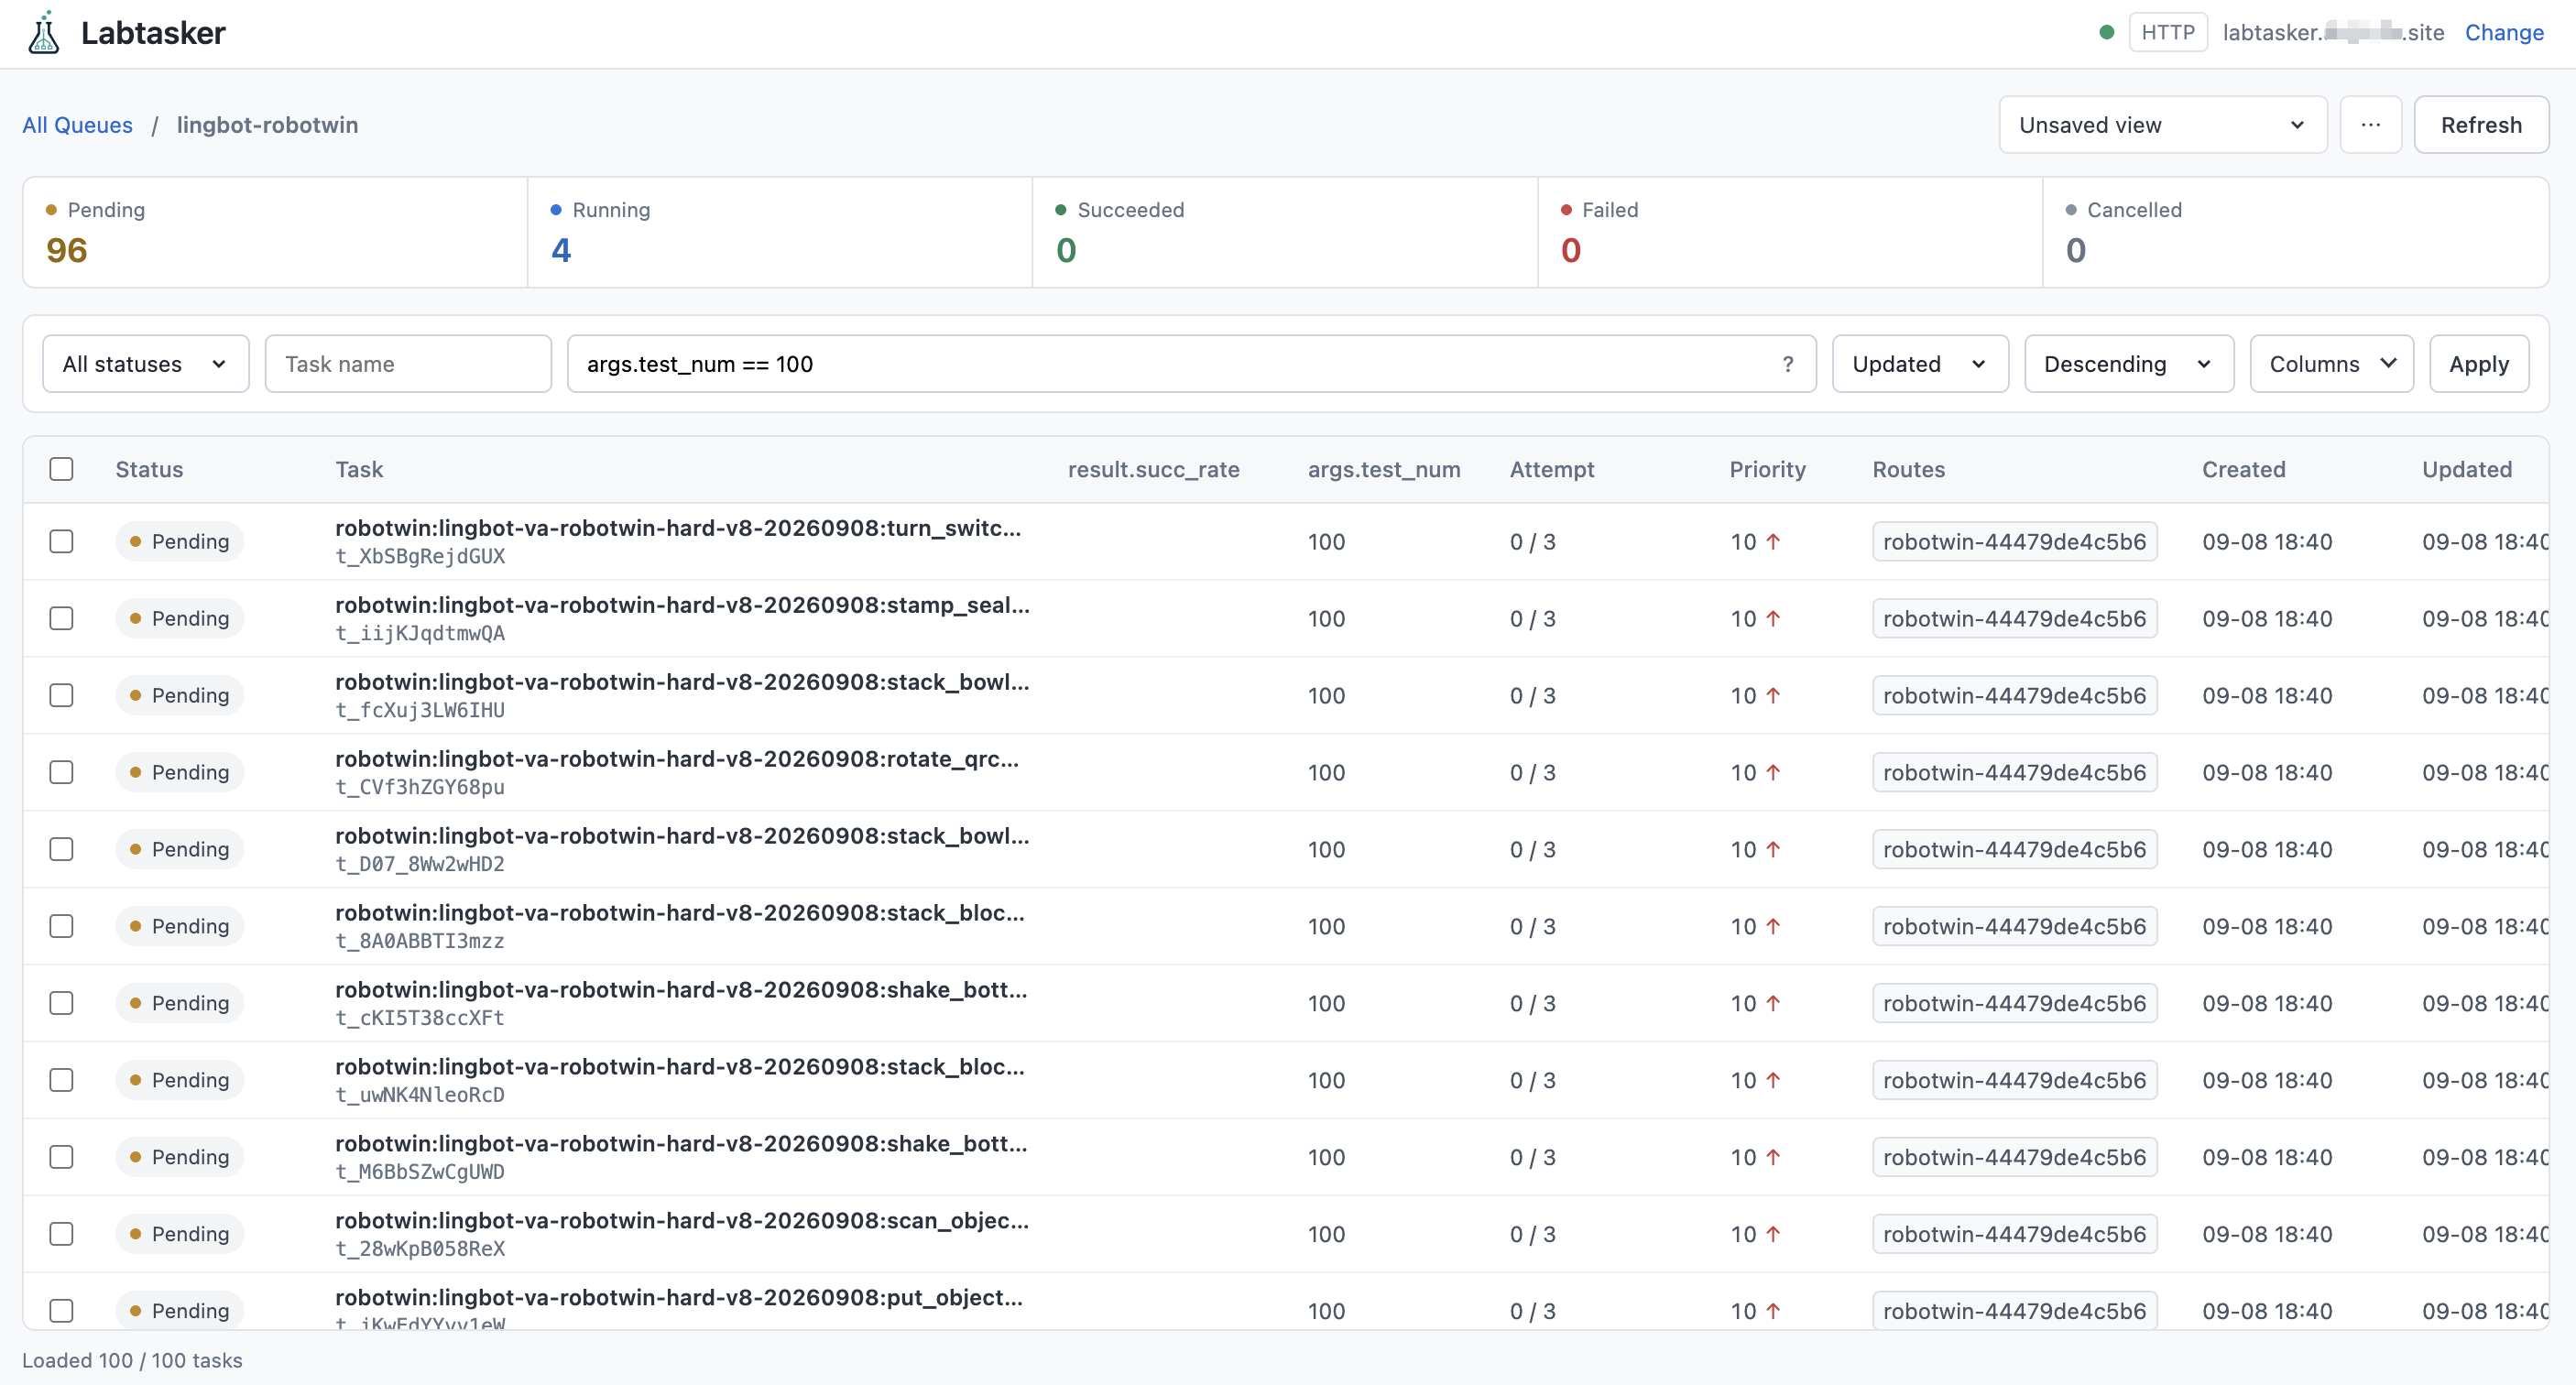Click priority up arrow in turn_switc row
Image resolution: width=2576 pixels, height=1385 pixels.
(x=1773, y=542)
